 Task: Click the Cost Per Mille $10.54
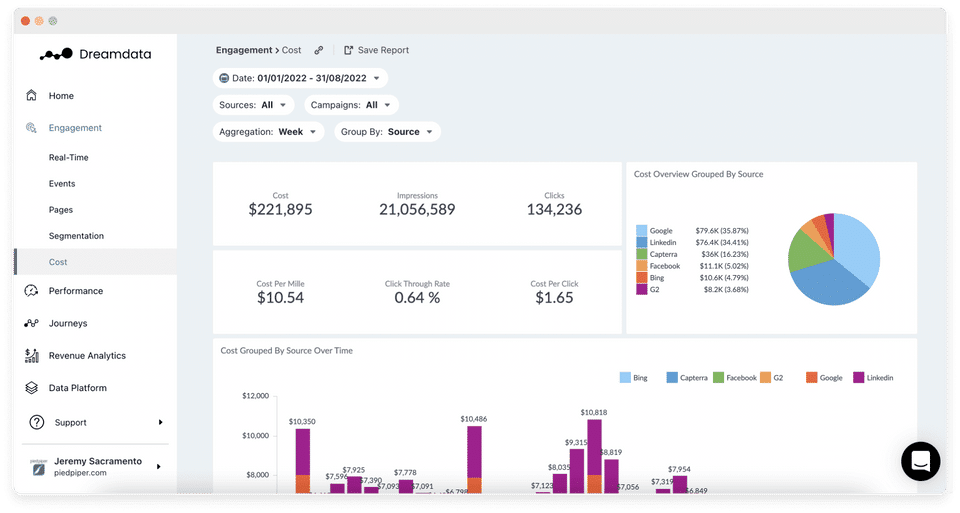(280, 298)
